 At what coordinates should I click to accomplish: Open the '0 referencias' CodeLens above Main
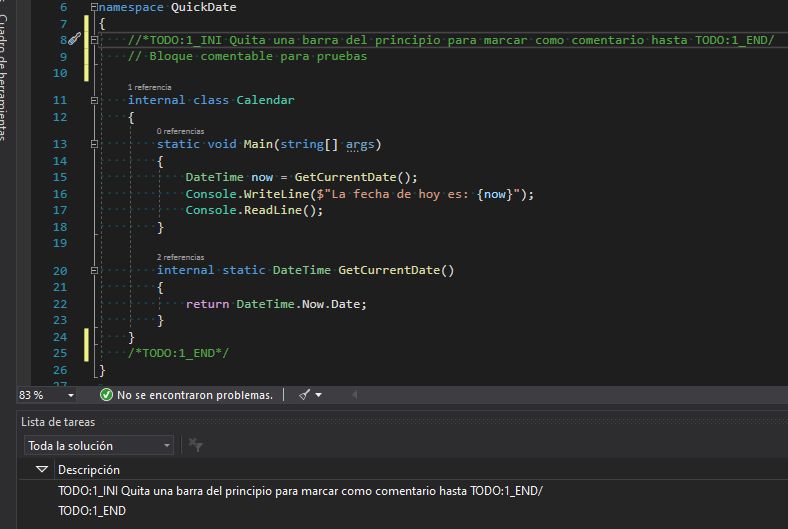click(180, 131)
